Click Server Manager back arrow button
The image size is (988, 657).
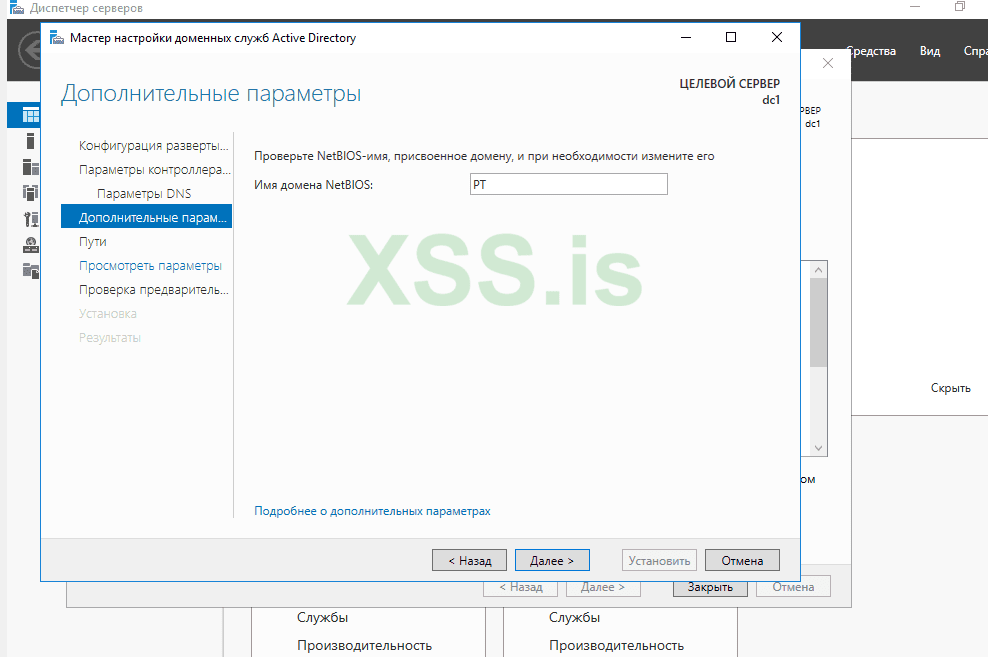(x=29, y=50)
